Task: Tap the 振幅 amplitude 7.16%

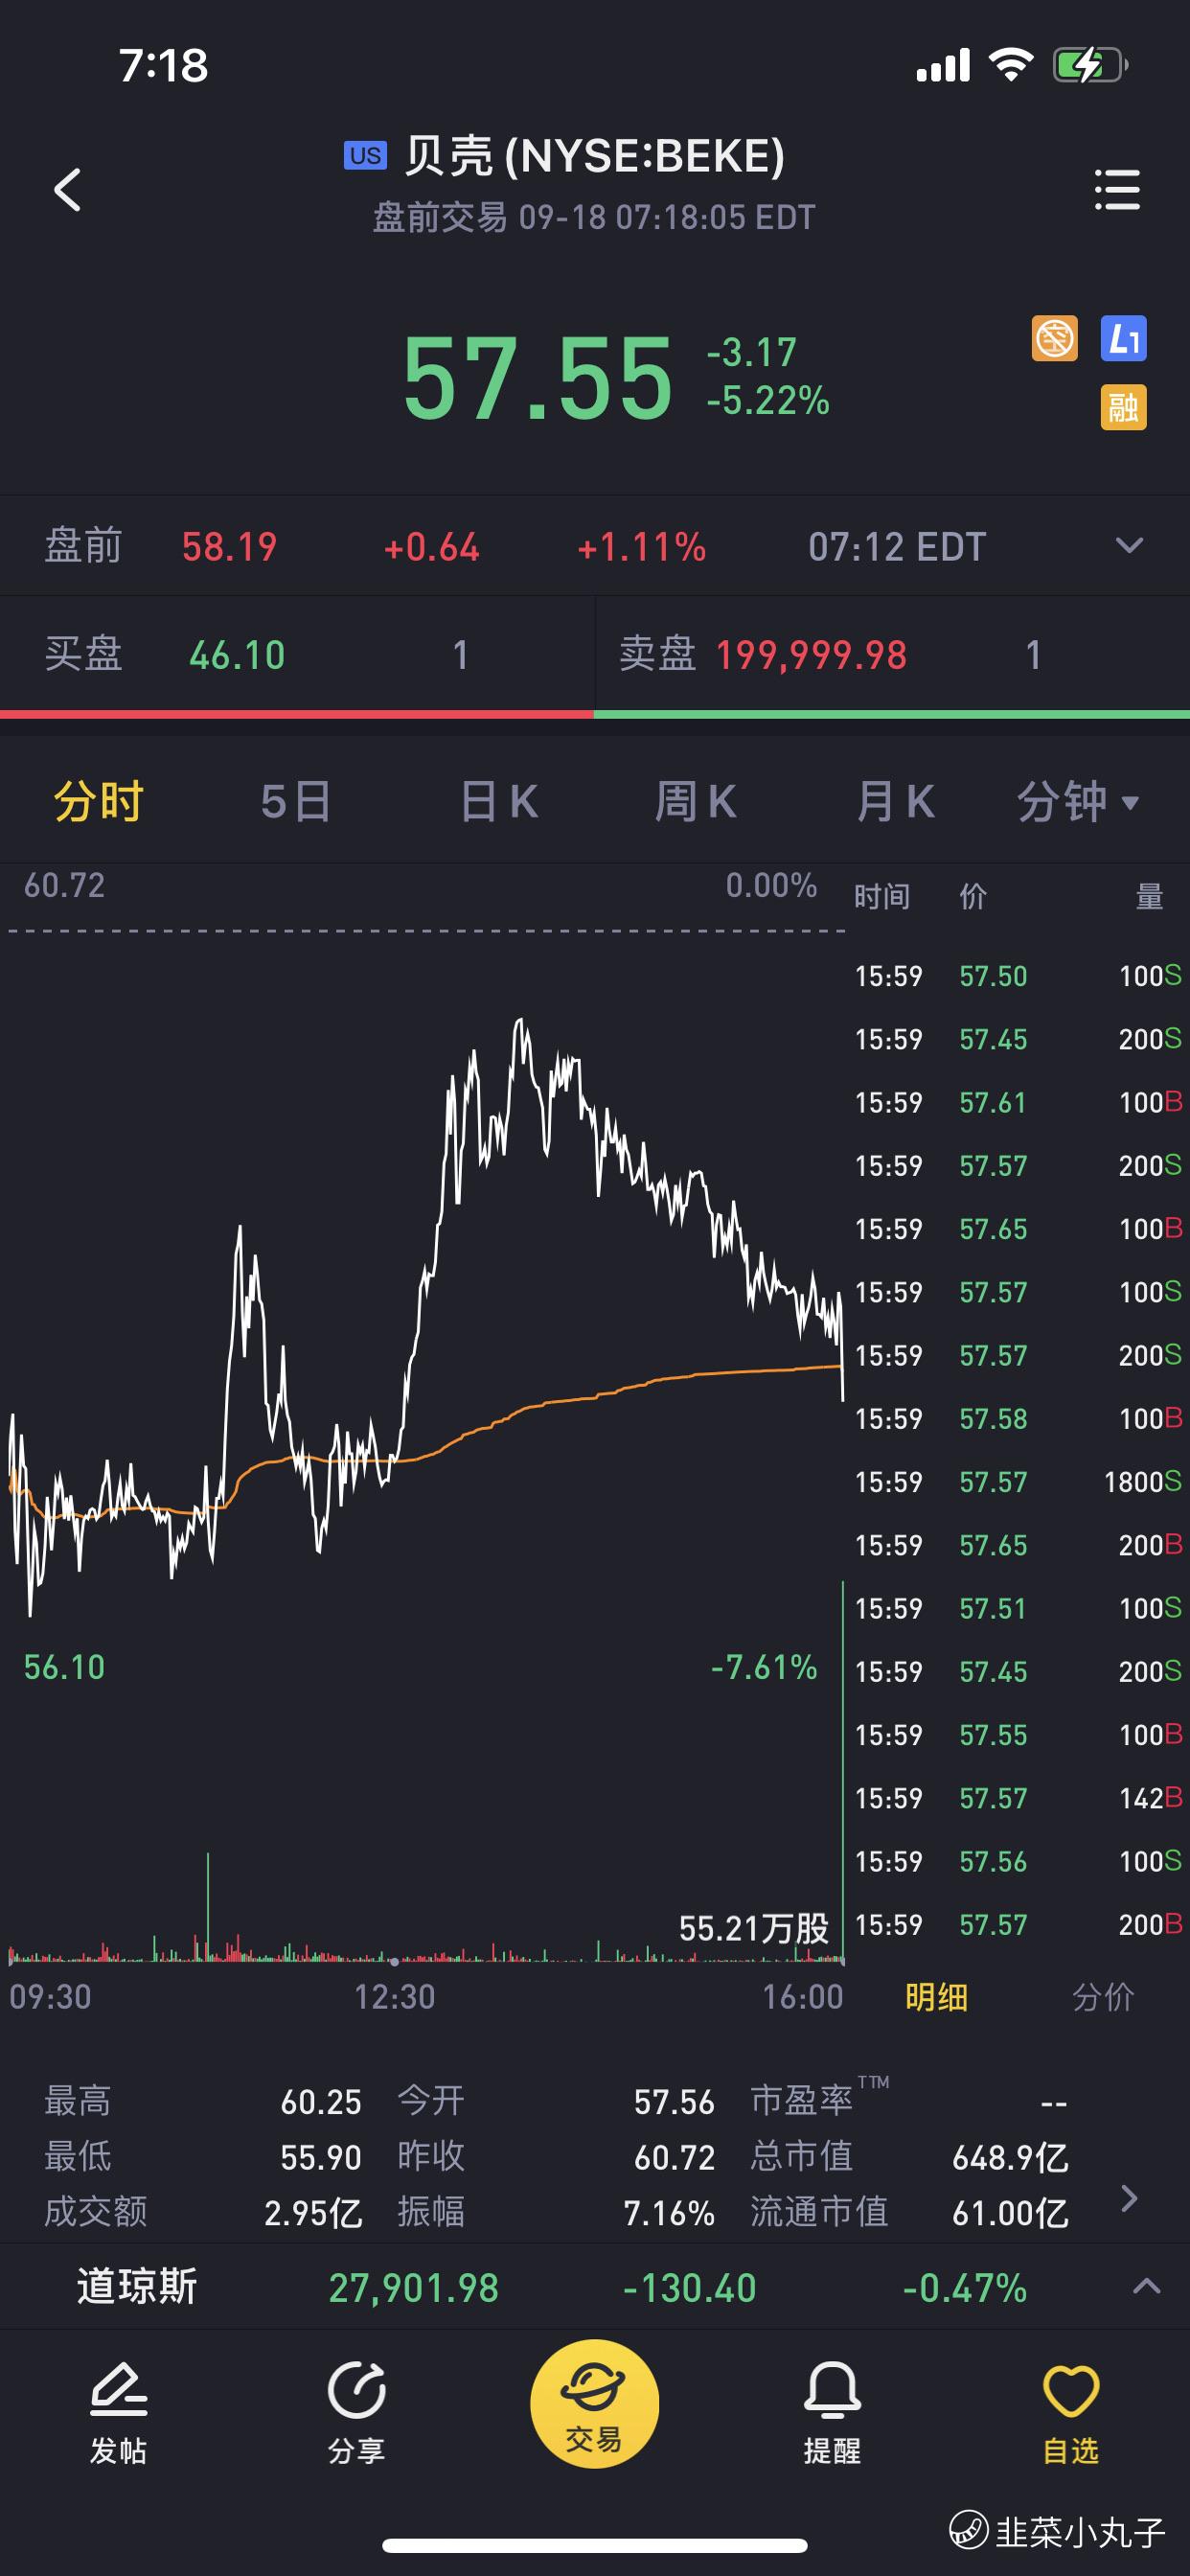Action: coord(669,2213)
